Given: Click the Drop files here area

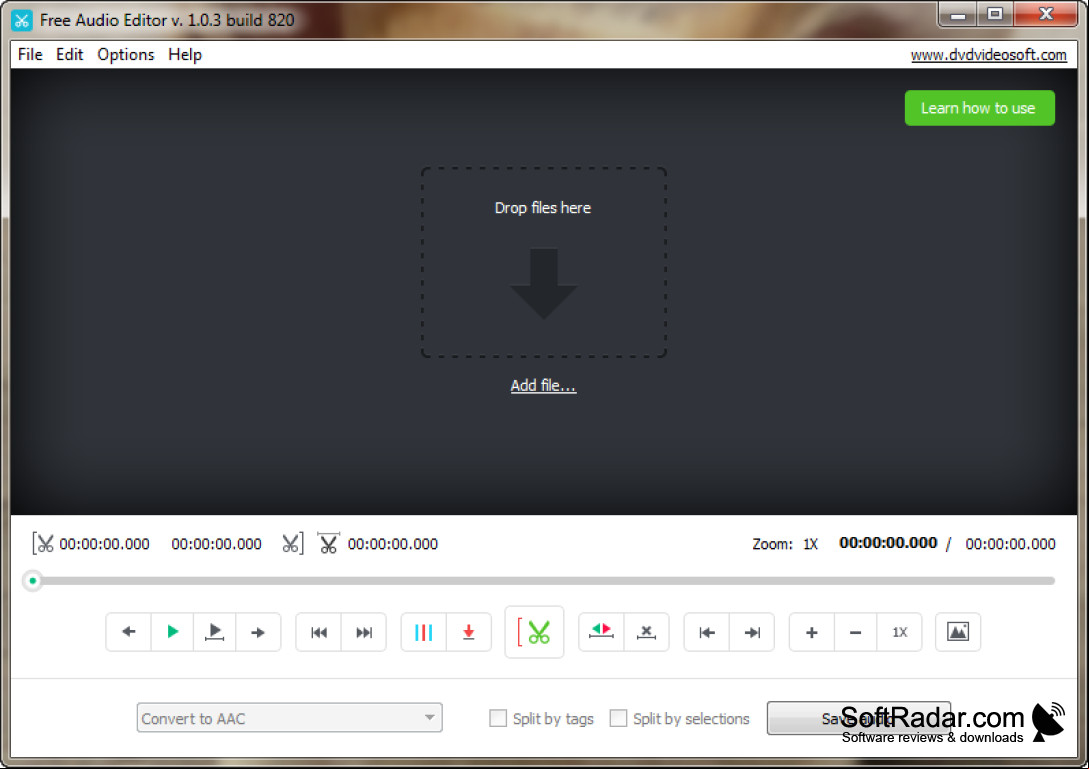Looking at the screenshot, I should [x=543, y=263].
